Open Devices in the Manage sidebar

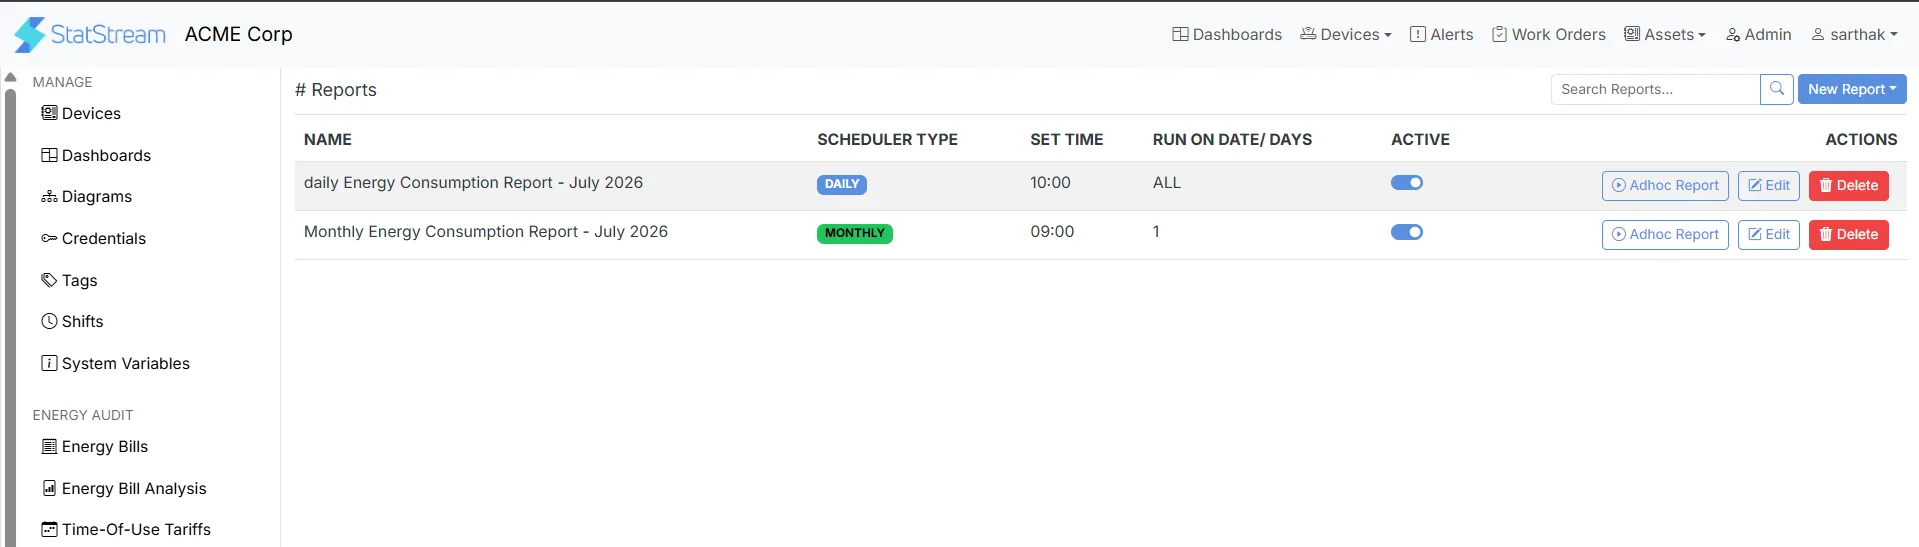pyautogui.click(x=81, y=113)
